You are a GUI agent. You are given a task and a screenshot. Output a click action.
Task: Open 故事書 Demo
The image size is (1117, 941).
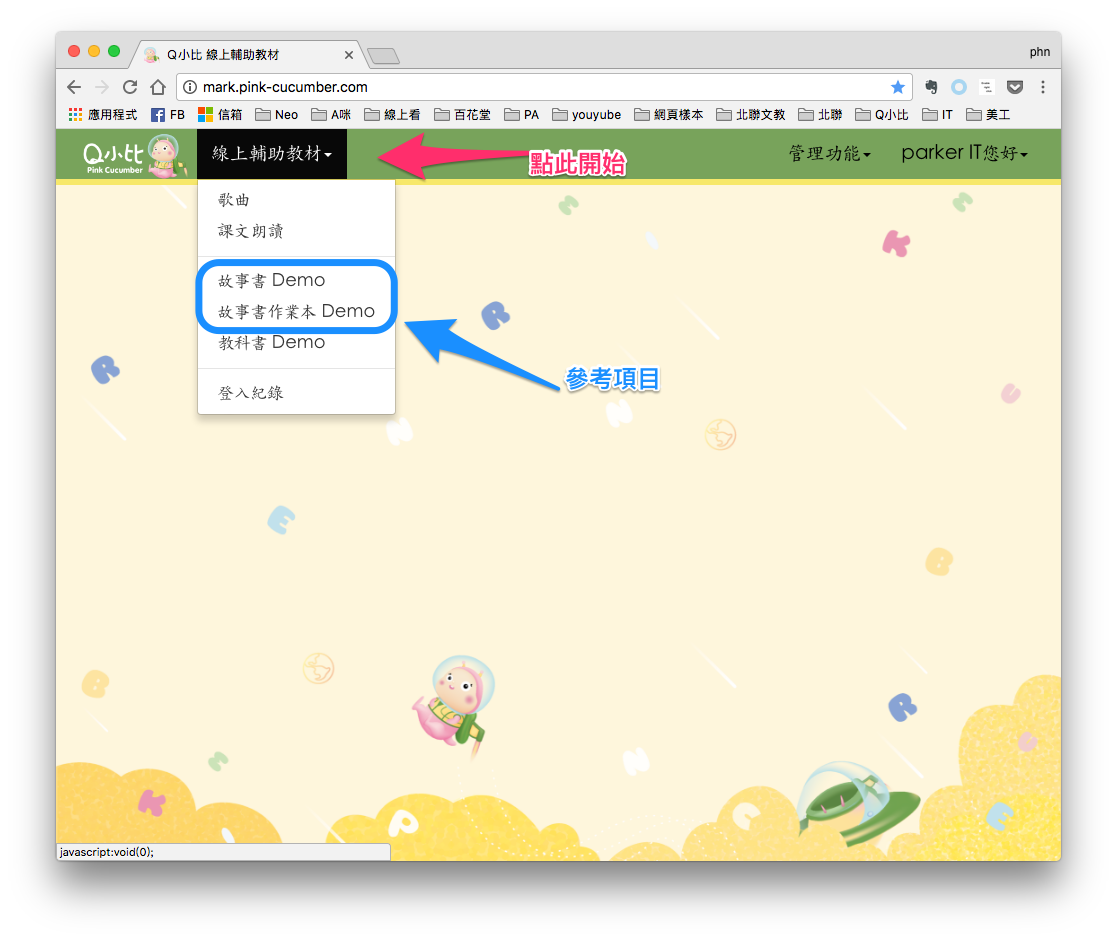(x=272, y=280)
